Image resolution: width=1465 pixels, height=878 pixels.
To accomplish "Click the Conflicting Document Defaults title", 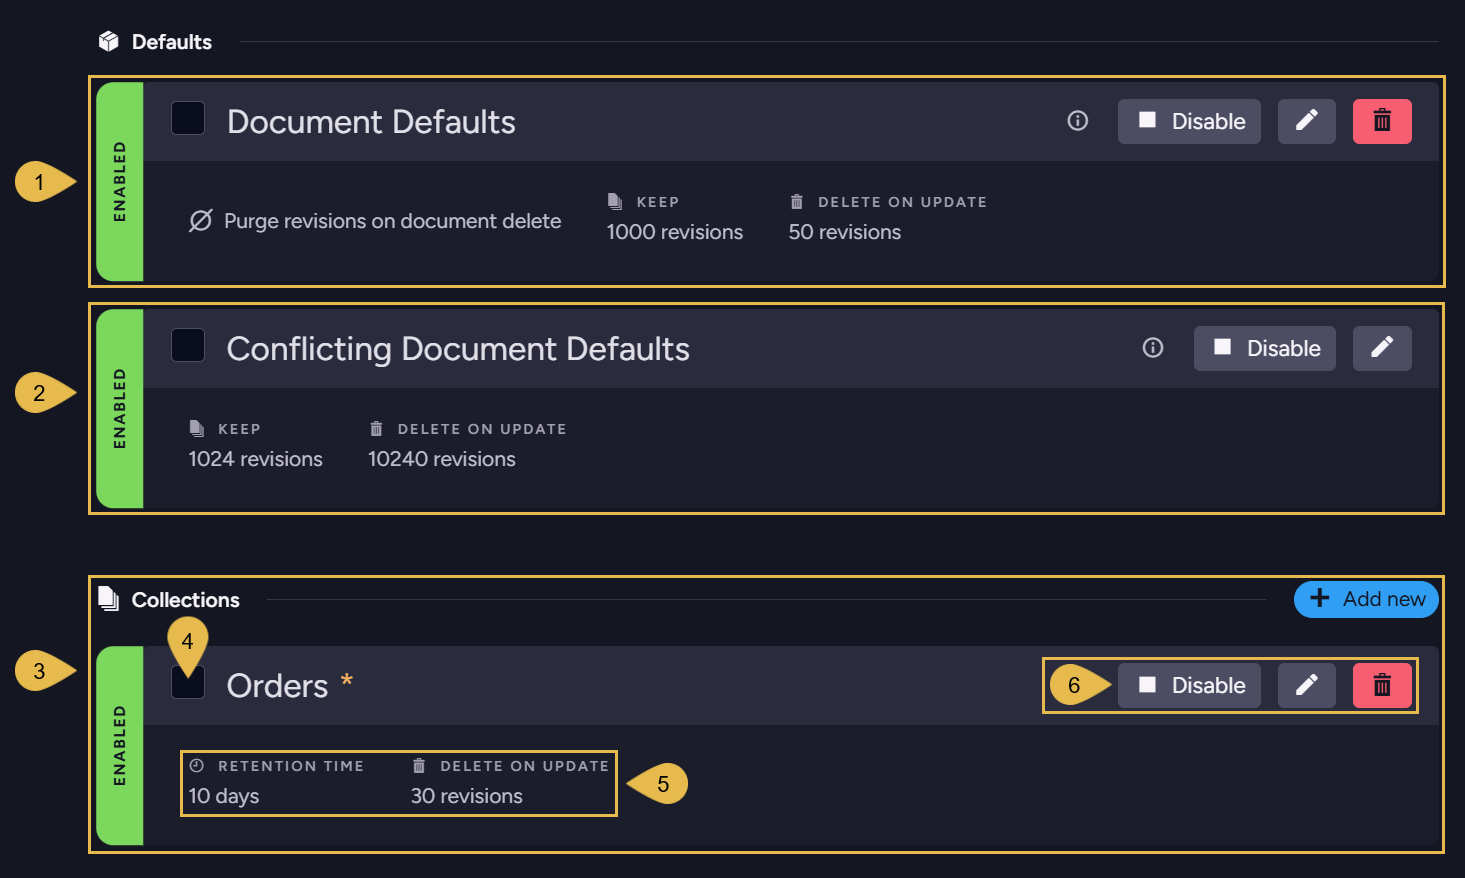I will (x=458, y=349).
